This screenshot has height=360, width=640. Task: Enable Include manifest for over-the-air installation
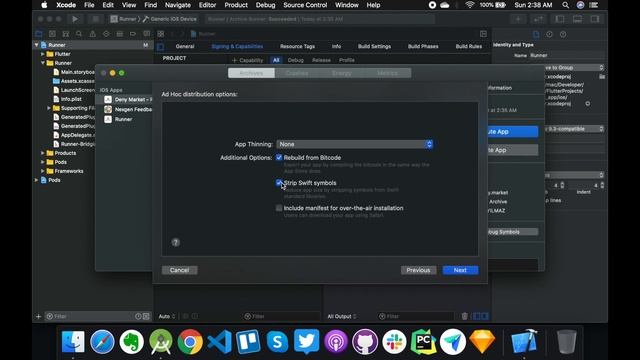click(279, 208)
